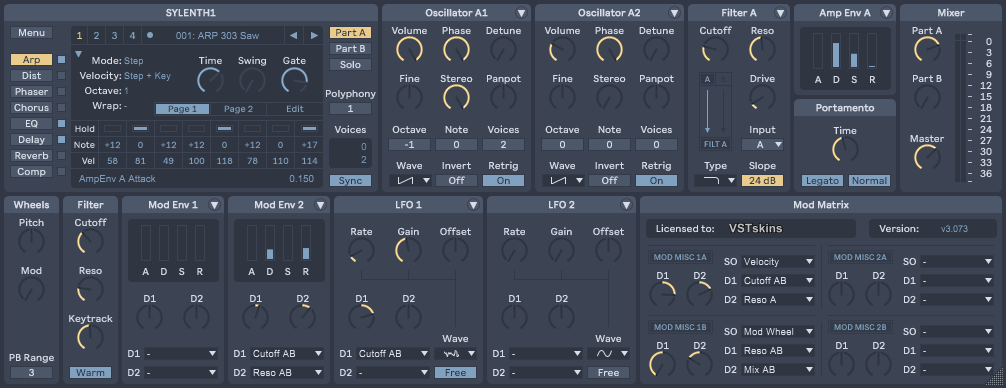Open Mod Env 2 D1 Cutoff AB dropdown
Image resolution: width=1006 pixels, height=388 pixels.
[x=287, y=353]
